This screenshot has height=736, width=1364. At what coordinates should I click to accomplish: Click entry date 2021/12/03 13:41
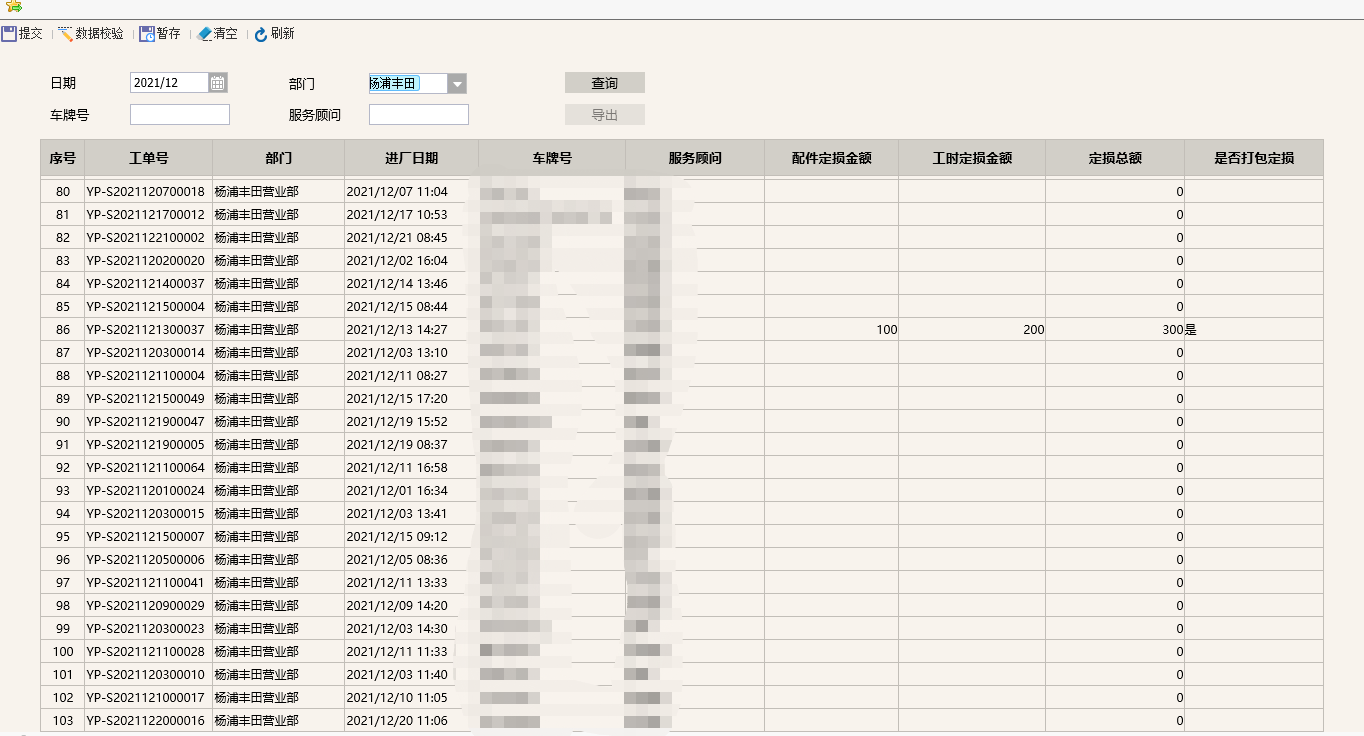coord(397,514)
